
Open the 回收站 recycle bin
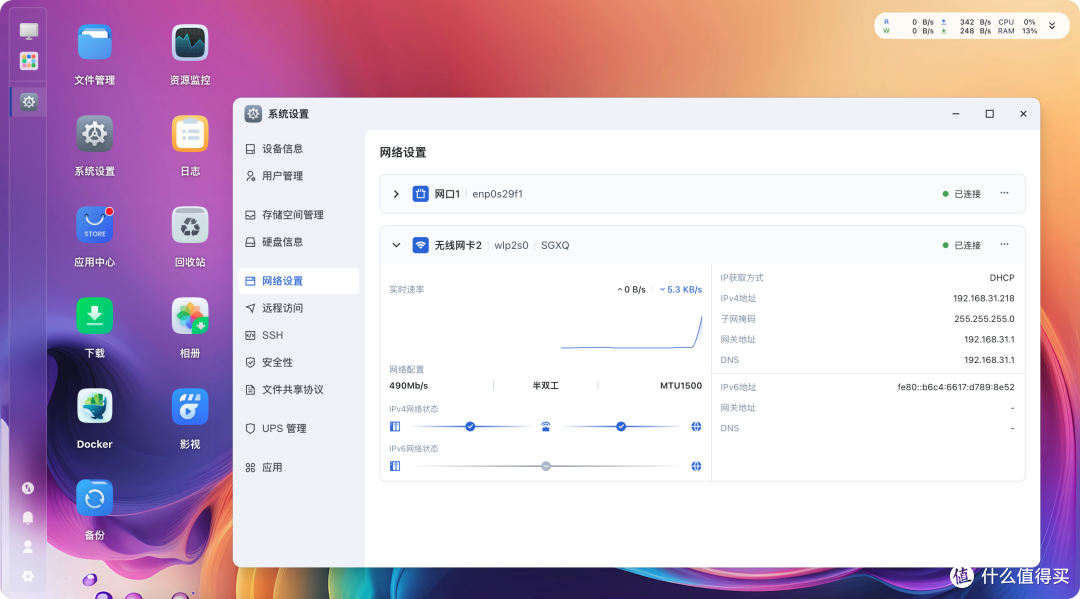coord(190,225)
